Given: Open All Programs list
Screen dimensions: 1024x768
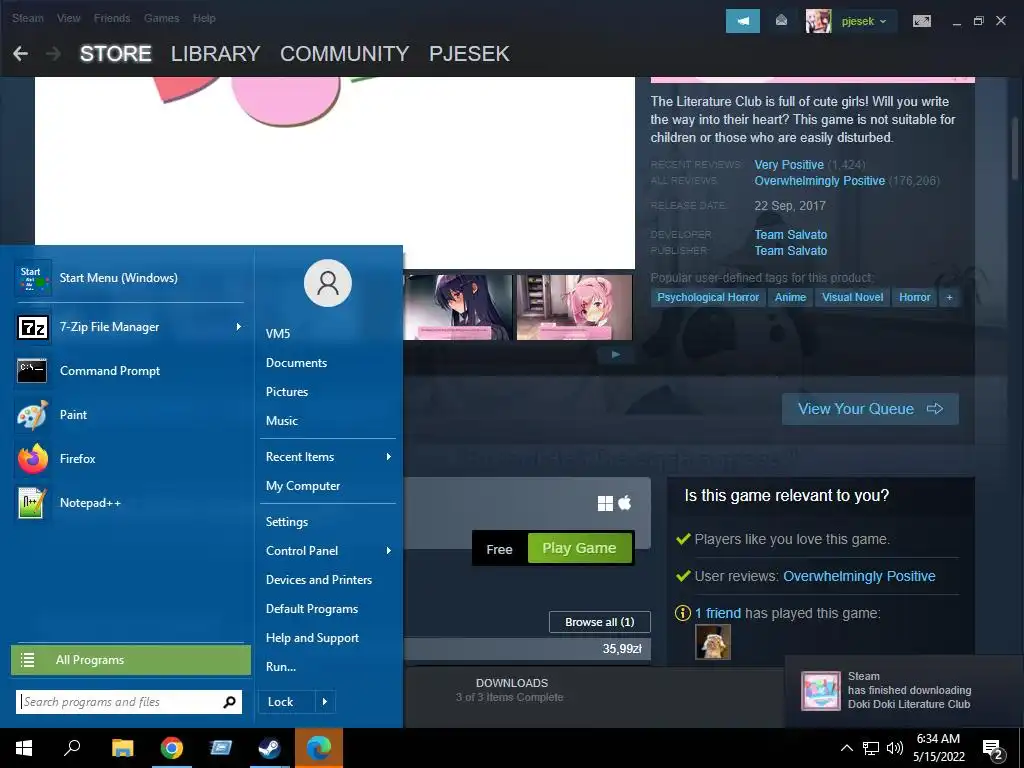Looking at the screenshot, I should 131,660.
